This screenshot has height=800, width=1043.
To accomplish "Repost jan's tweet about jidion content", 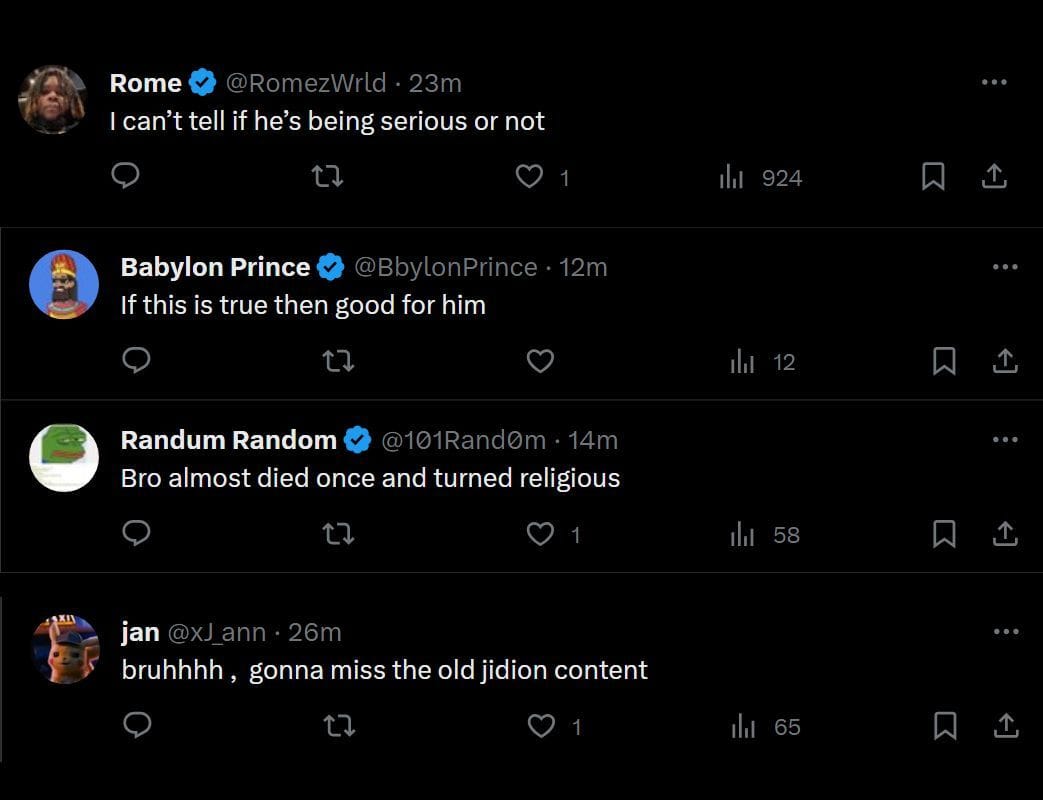I will [340, 726].
